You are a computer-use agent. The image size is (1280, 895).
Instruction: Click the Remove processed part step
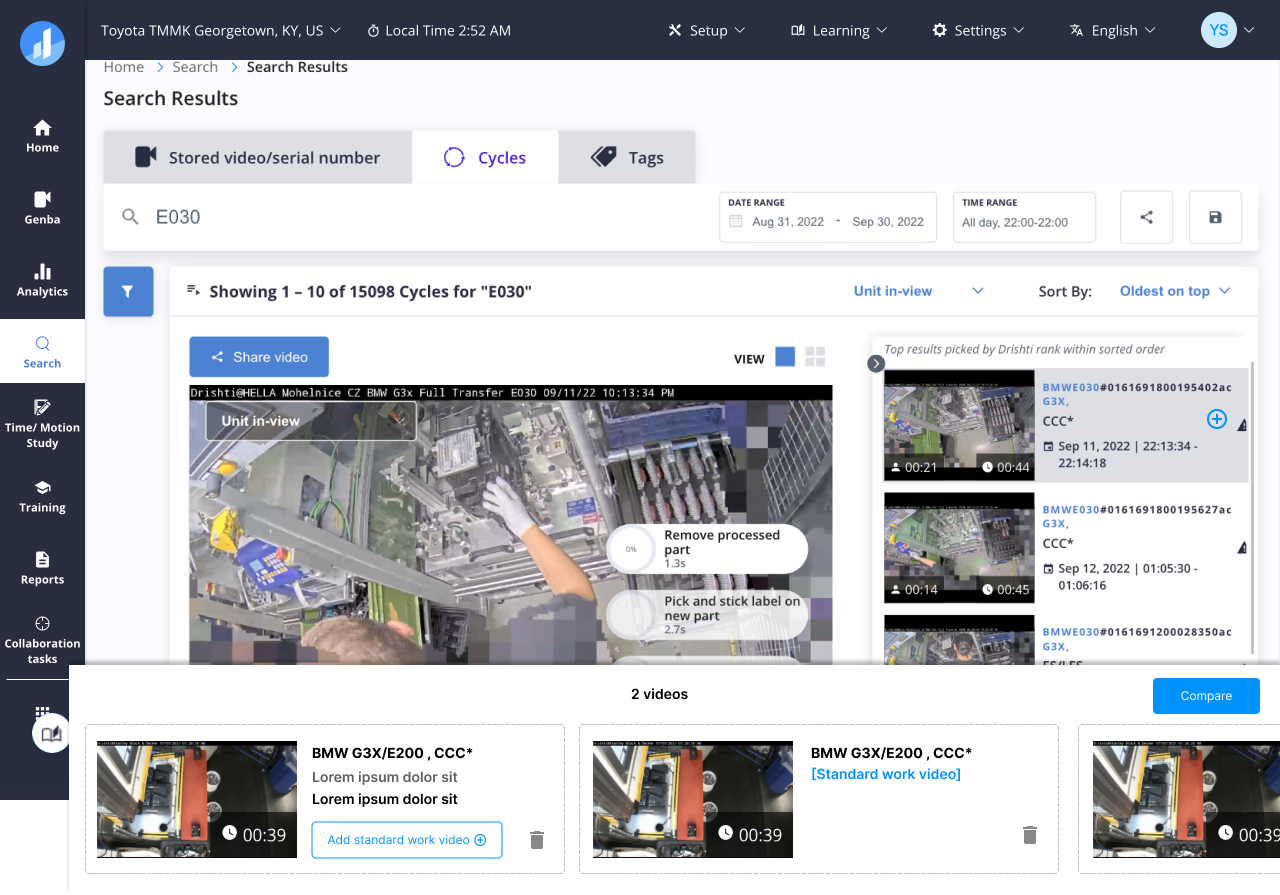click(707, 549)
